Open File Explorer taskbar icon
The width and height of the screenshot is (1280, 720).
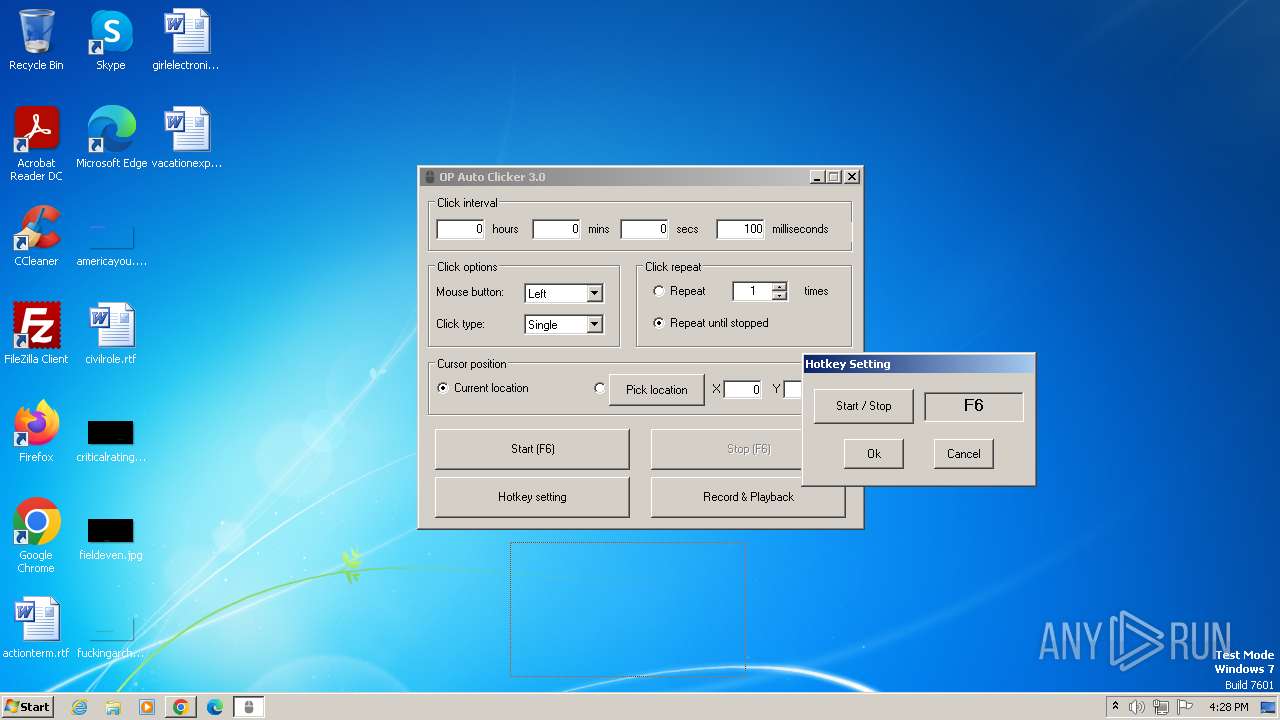click(113, 707)
